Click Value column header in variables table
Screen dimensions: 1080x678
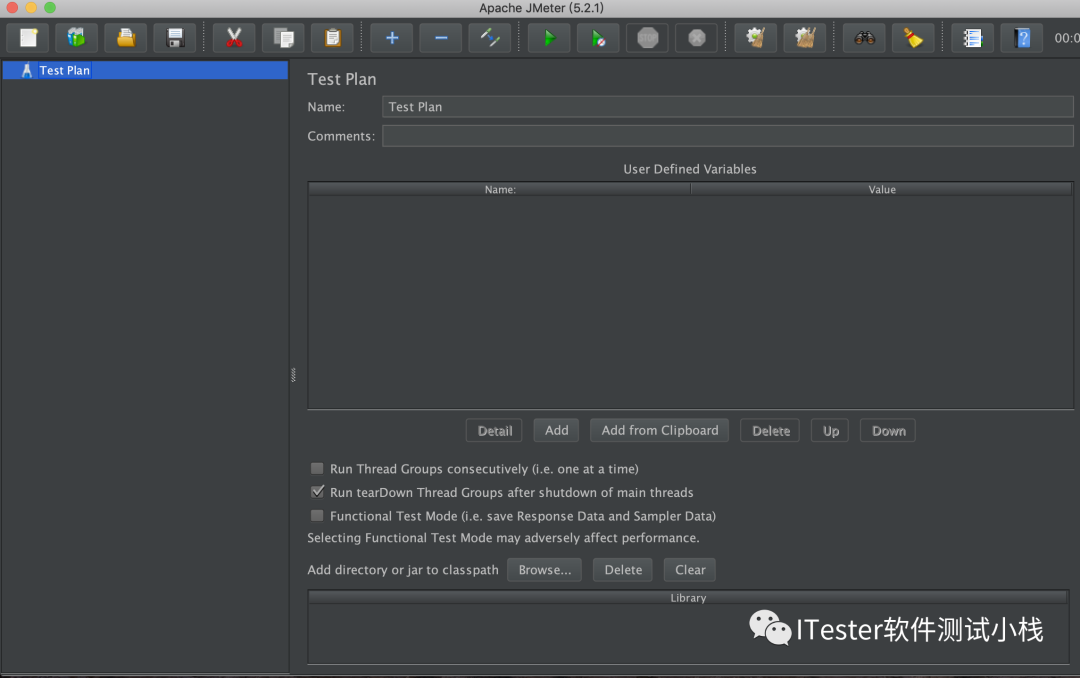point(882,189)
